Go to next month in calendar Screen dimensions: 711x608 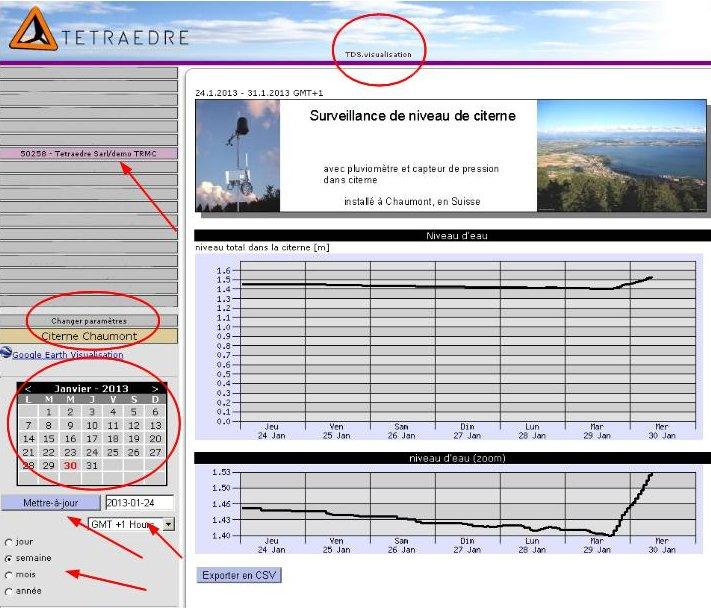click(x=155, y=388)
